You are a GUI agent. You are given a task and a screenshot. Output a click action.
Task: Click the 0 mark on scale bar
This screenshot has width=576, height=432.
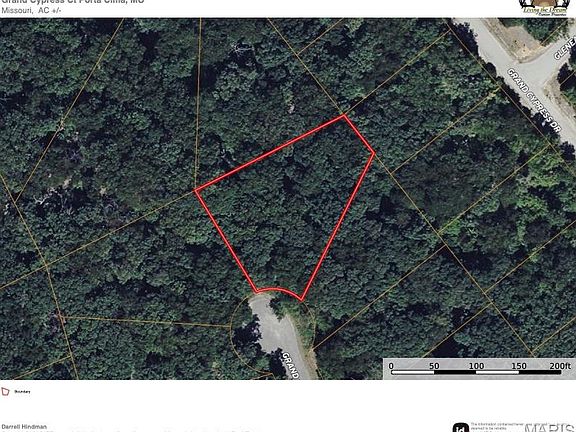[x=391, y=366]
